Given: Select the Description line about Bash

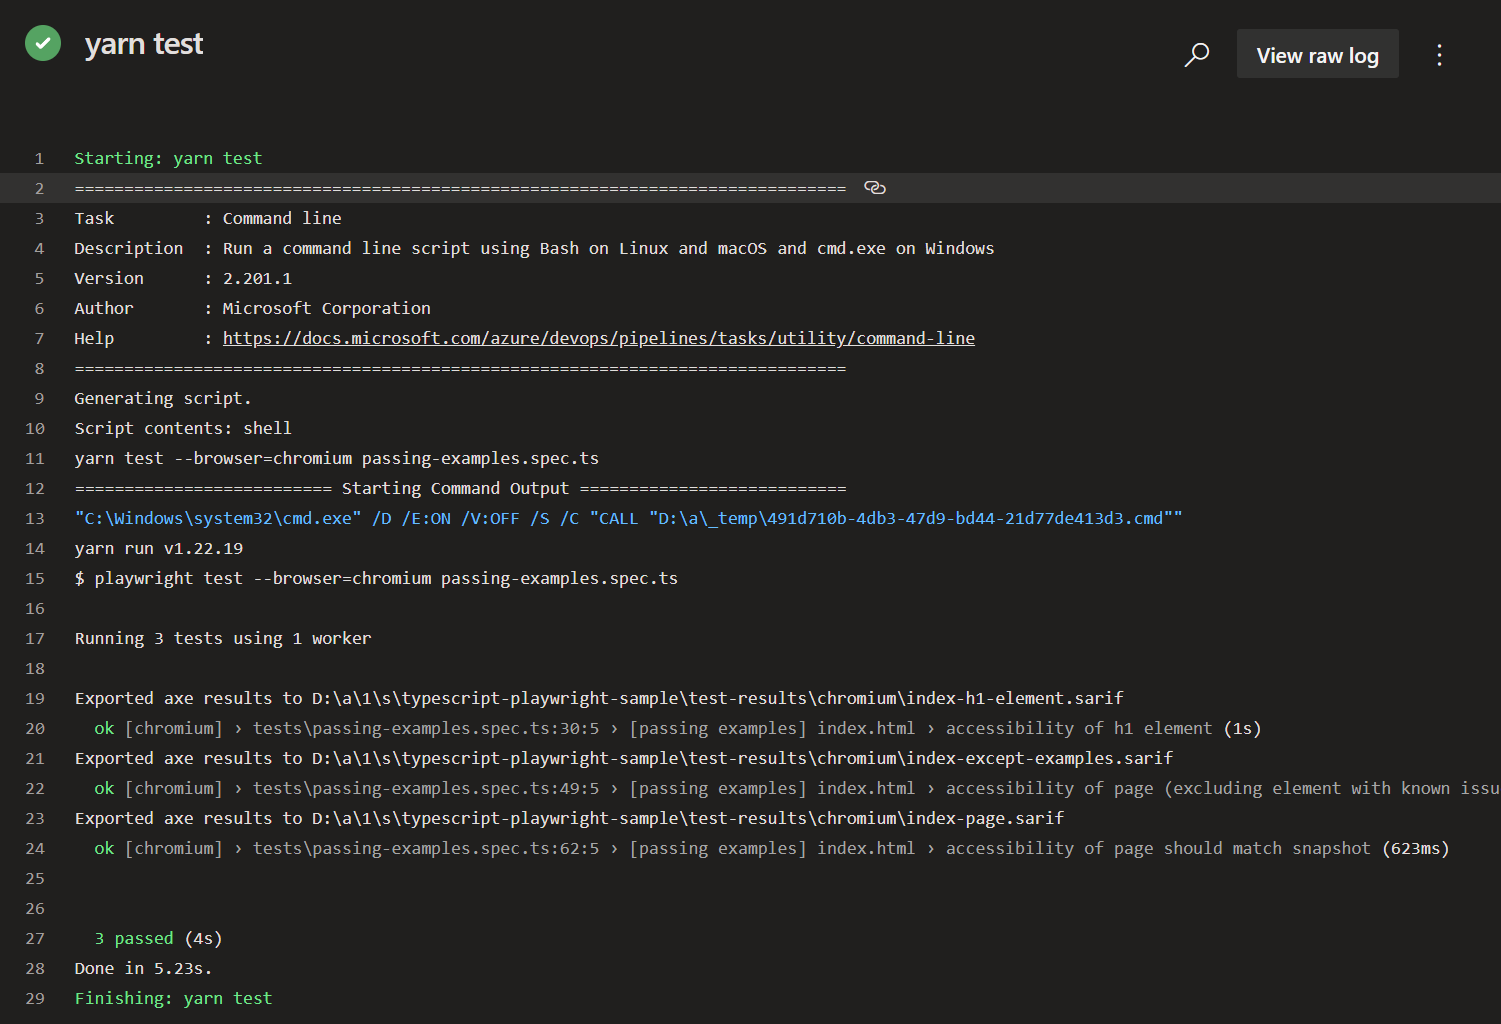Looking at the screenshot, I should coord(534,248).
